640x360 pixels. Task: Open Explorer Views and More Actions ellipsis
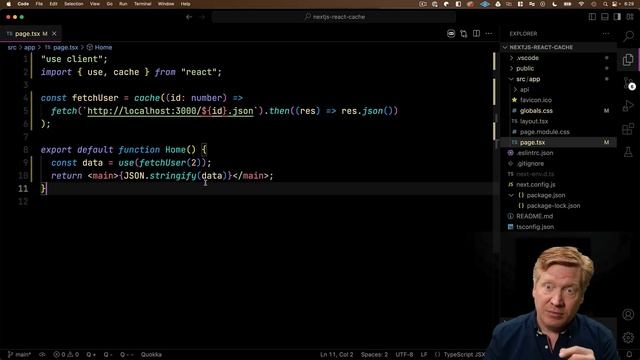tap(606, 34)
